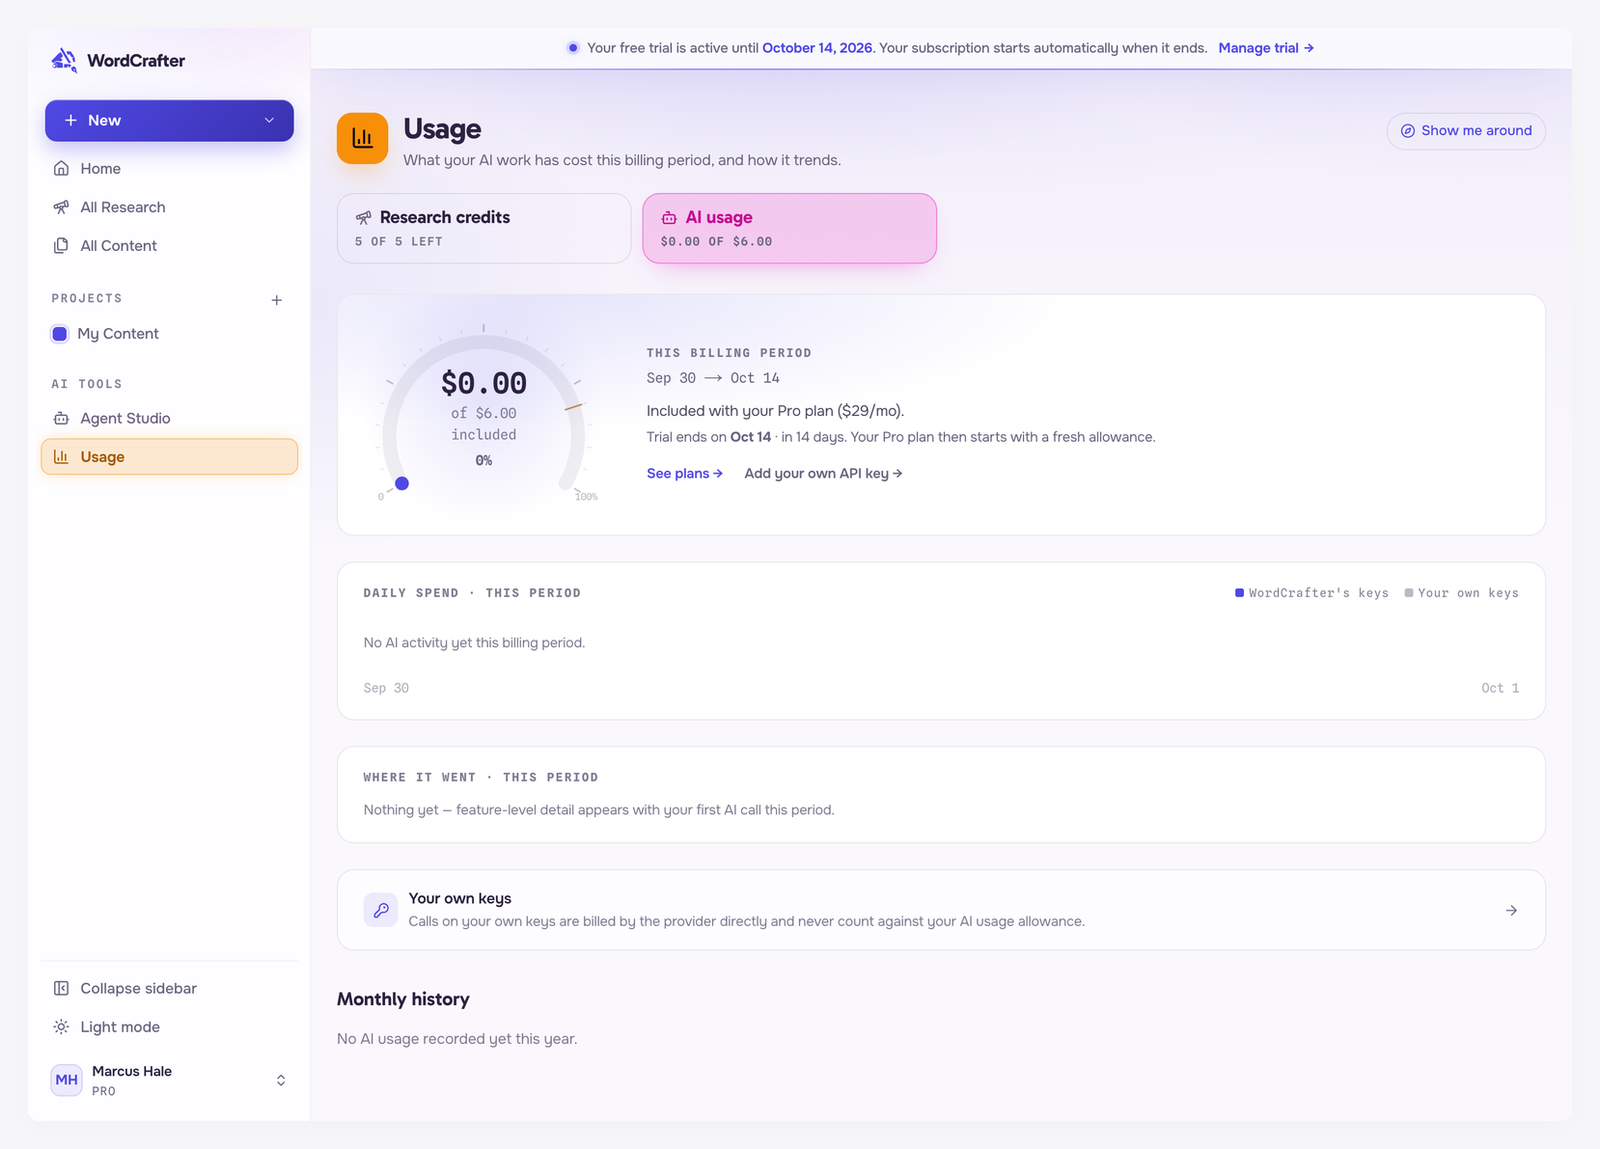Click the Home house icon
1600x1149 pixels.
61,168
